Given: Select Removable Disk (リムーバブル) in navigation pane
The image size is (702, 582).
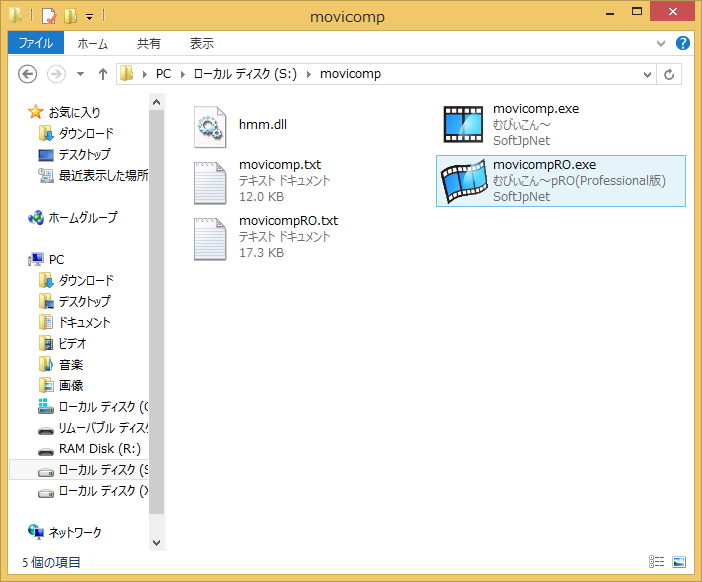Looking at the screenshot, I should (103, 428).
